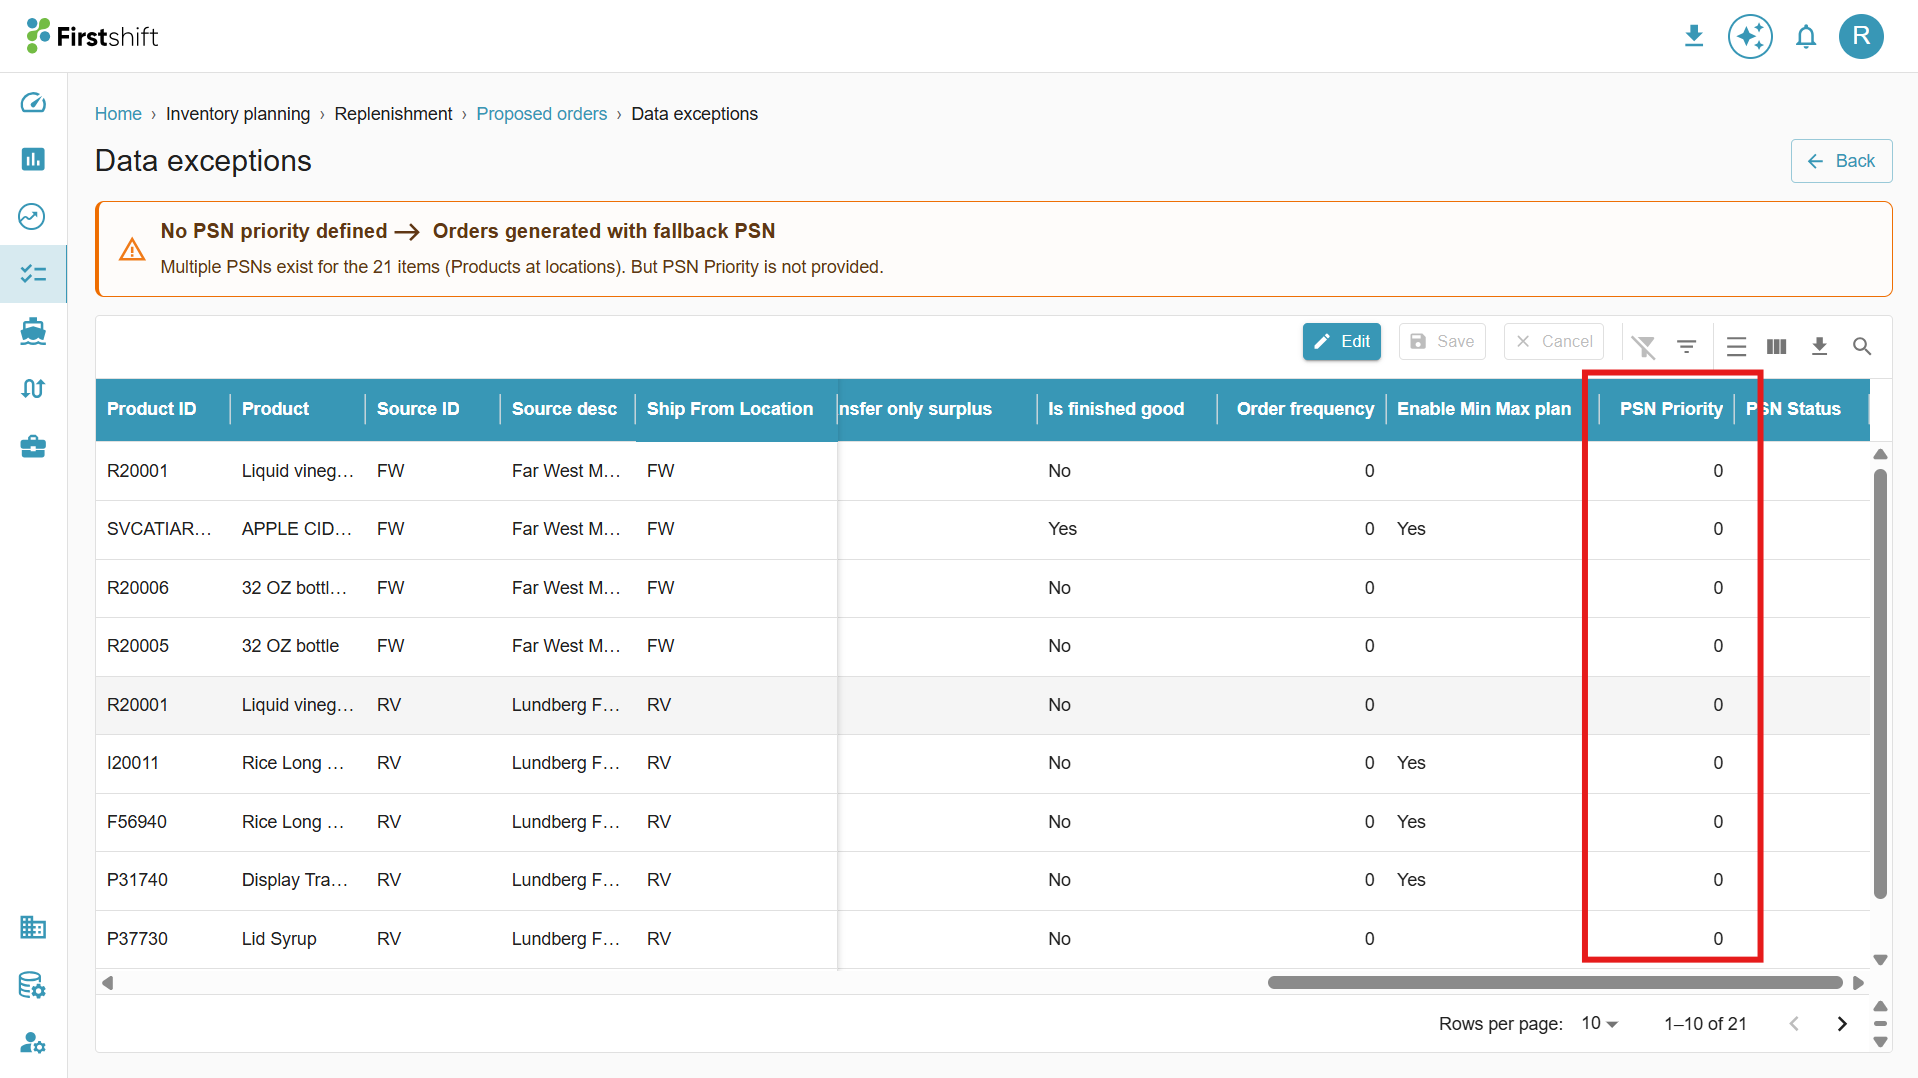This screenshot has width=1918, height=1078.
Task: Open briefcase icon in sidebar
Action: click(x=33, y=446)
